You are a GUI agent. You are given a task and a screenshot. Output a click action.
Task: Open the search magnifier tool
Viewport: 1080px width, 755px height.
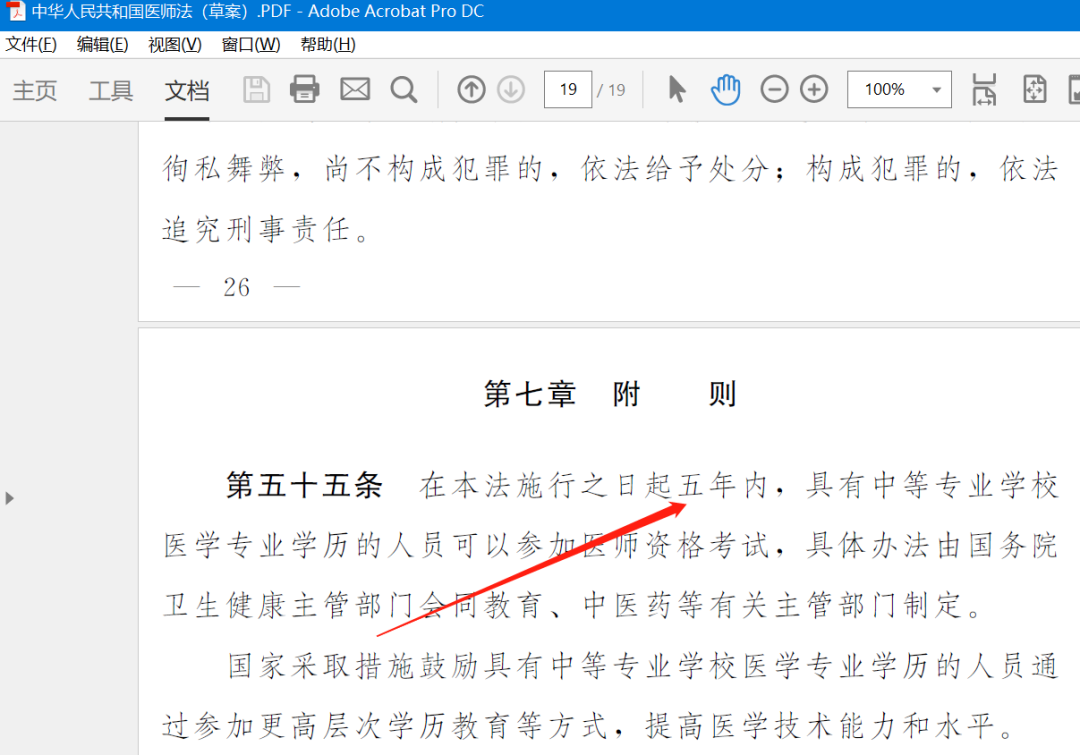(x=404, y=90)
